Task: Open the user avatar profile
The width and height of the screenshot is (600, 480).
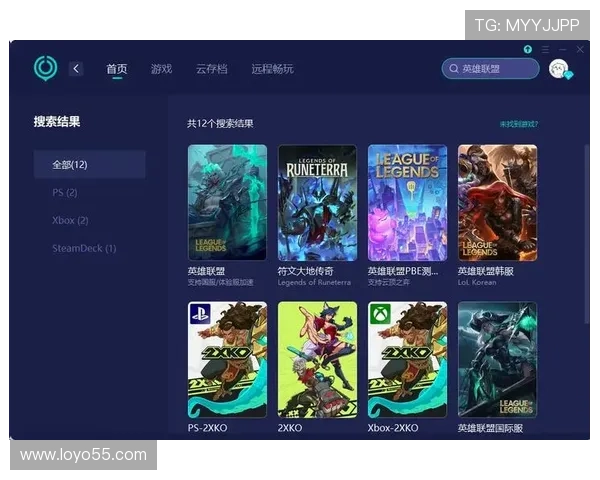Action: point(559,69)
